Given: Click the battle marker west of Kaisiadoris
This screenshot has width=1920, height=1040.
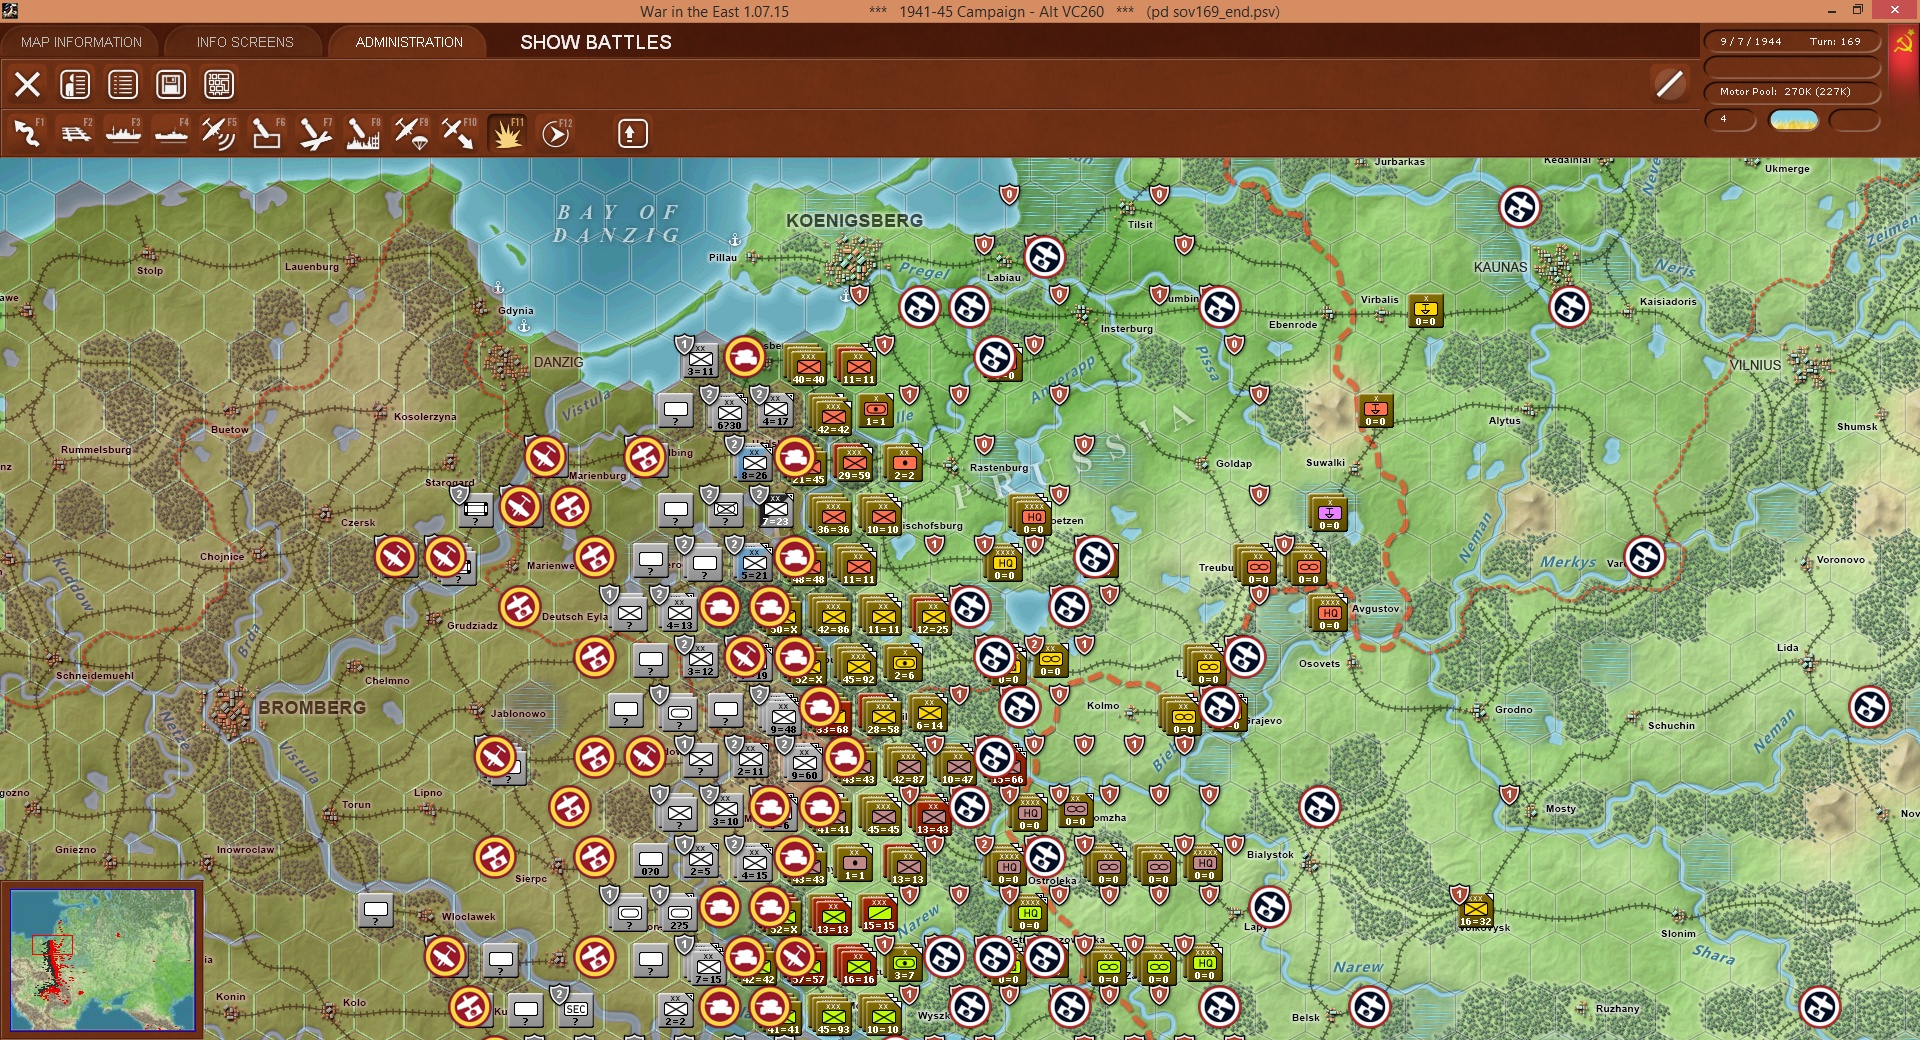Looking at the screenshot, I should pyautogui.click(x=1570, y=307).
